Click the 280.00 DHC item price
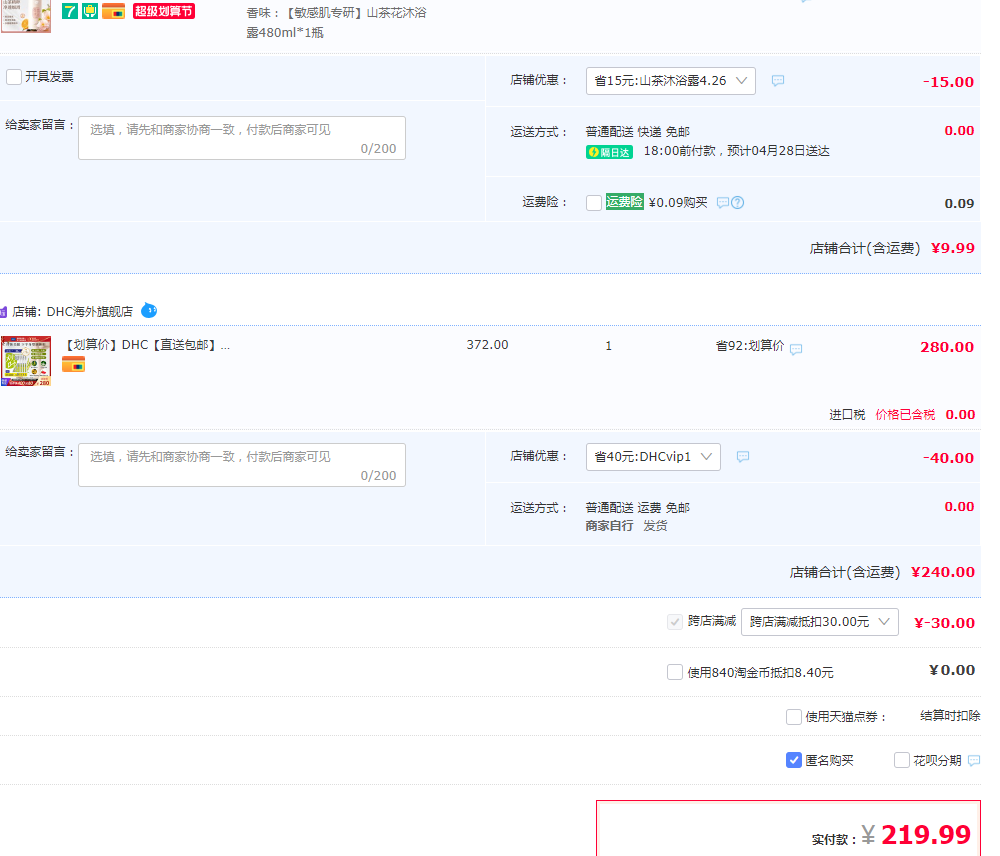The image size is (1000, 856). [947, 347]
